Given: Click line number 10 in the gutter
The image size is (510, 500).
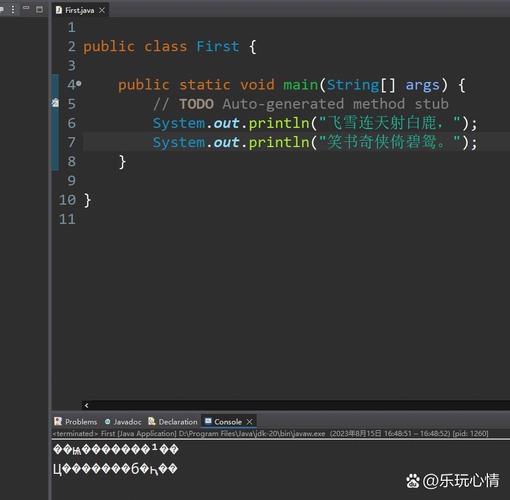Looking at the screenshot, I should point(68,200).
